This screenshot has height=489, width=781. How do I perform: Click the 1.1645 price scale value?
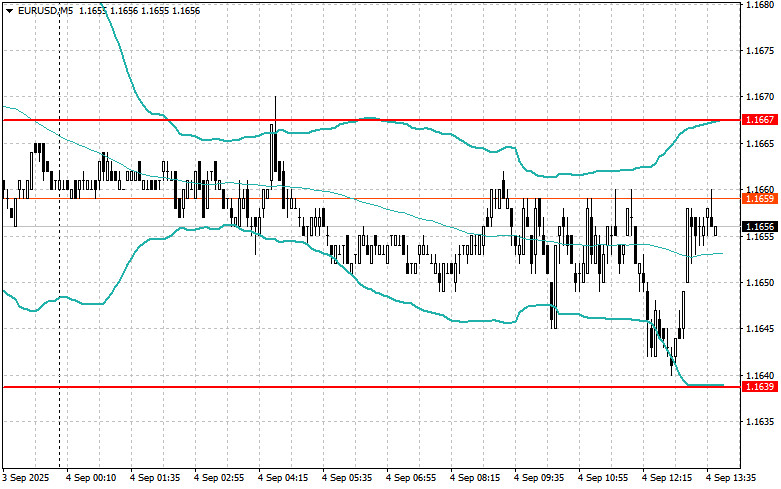click(760, 329)
